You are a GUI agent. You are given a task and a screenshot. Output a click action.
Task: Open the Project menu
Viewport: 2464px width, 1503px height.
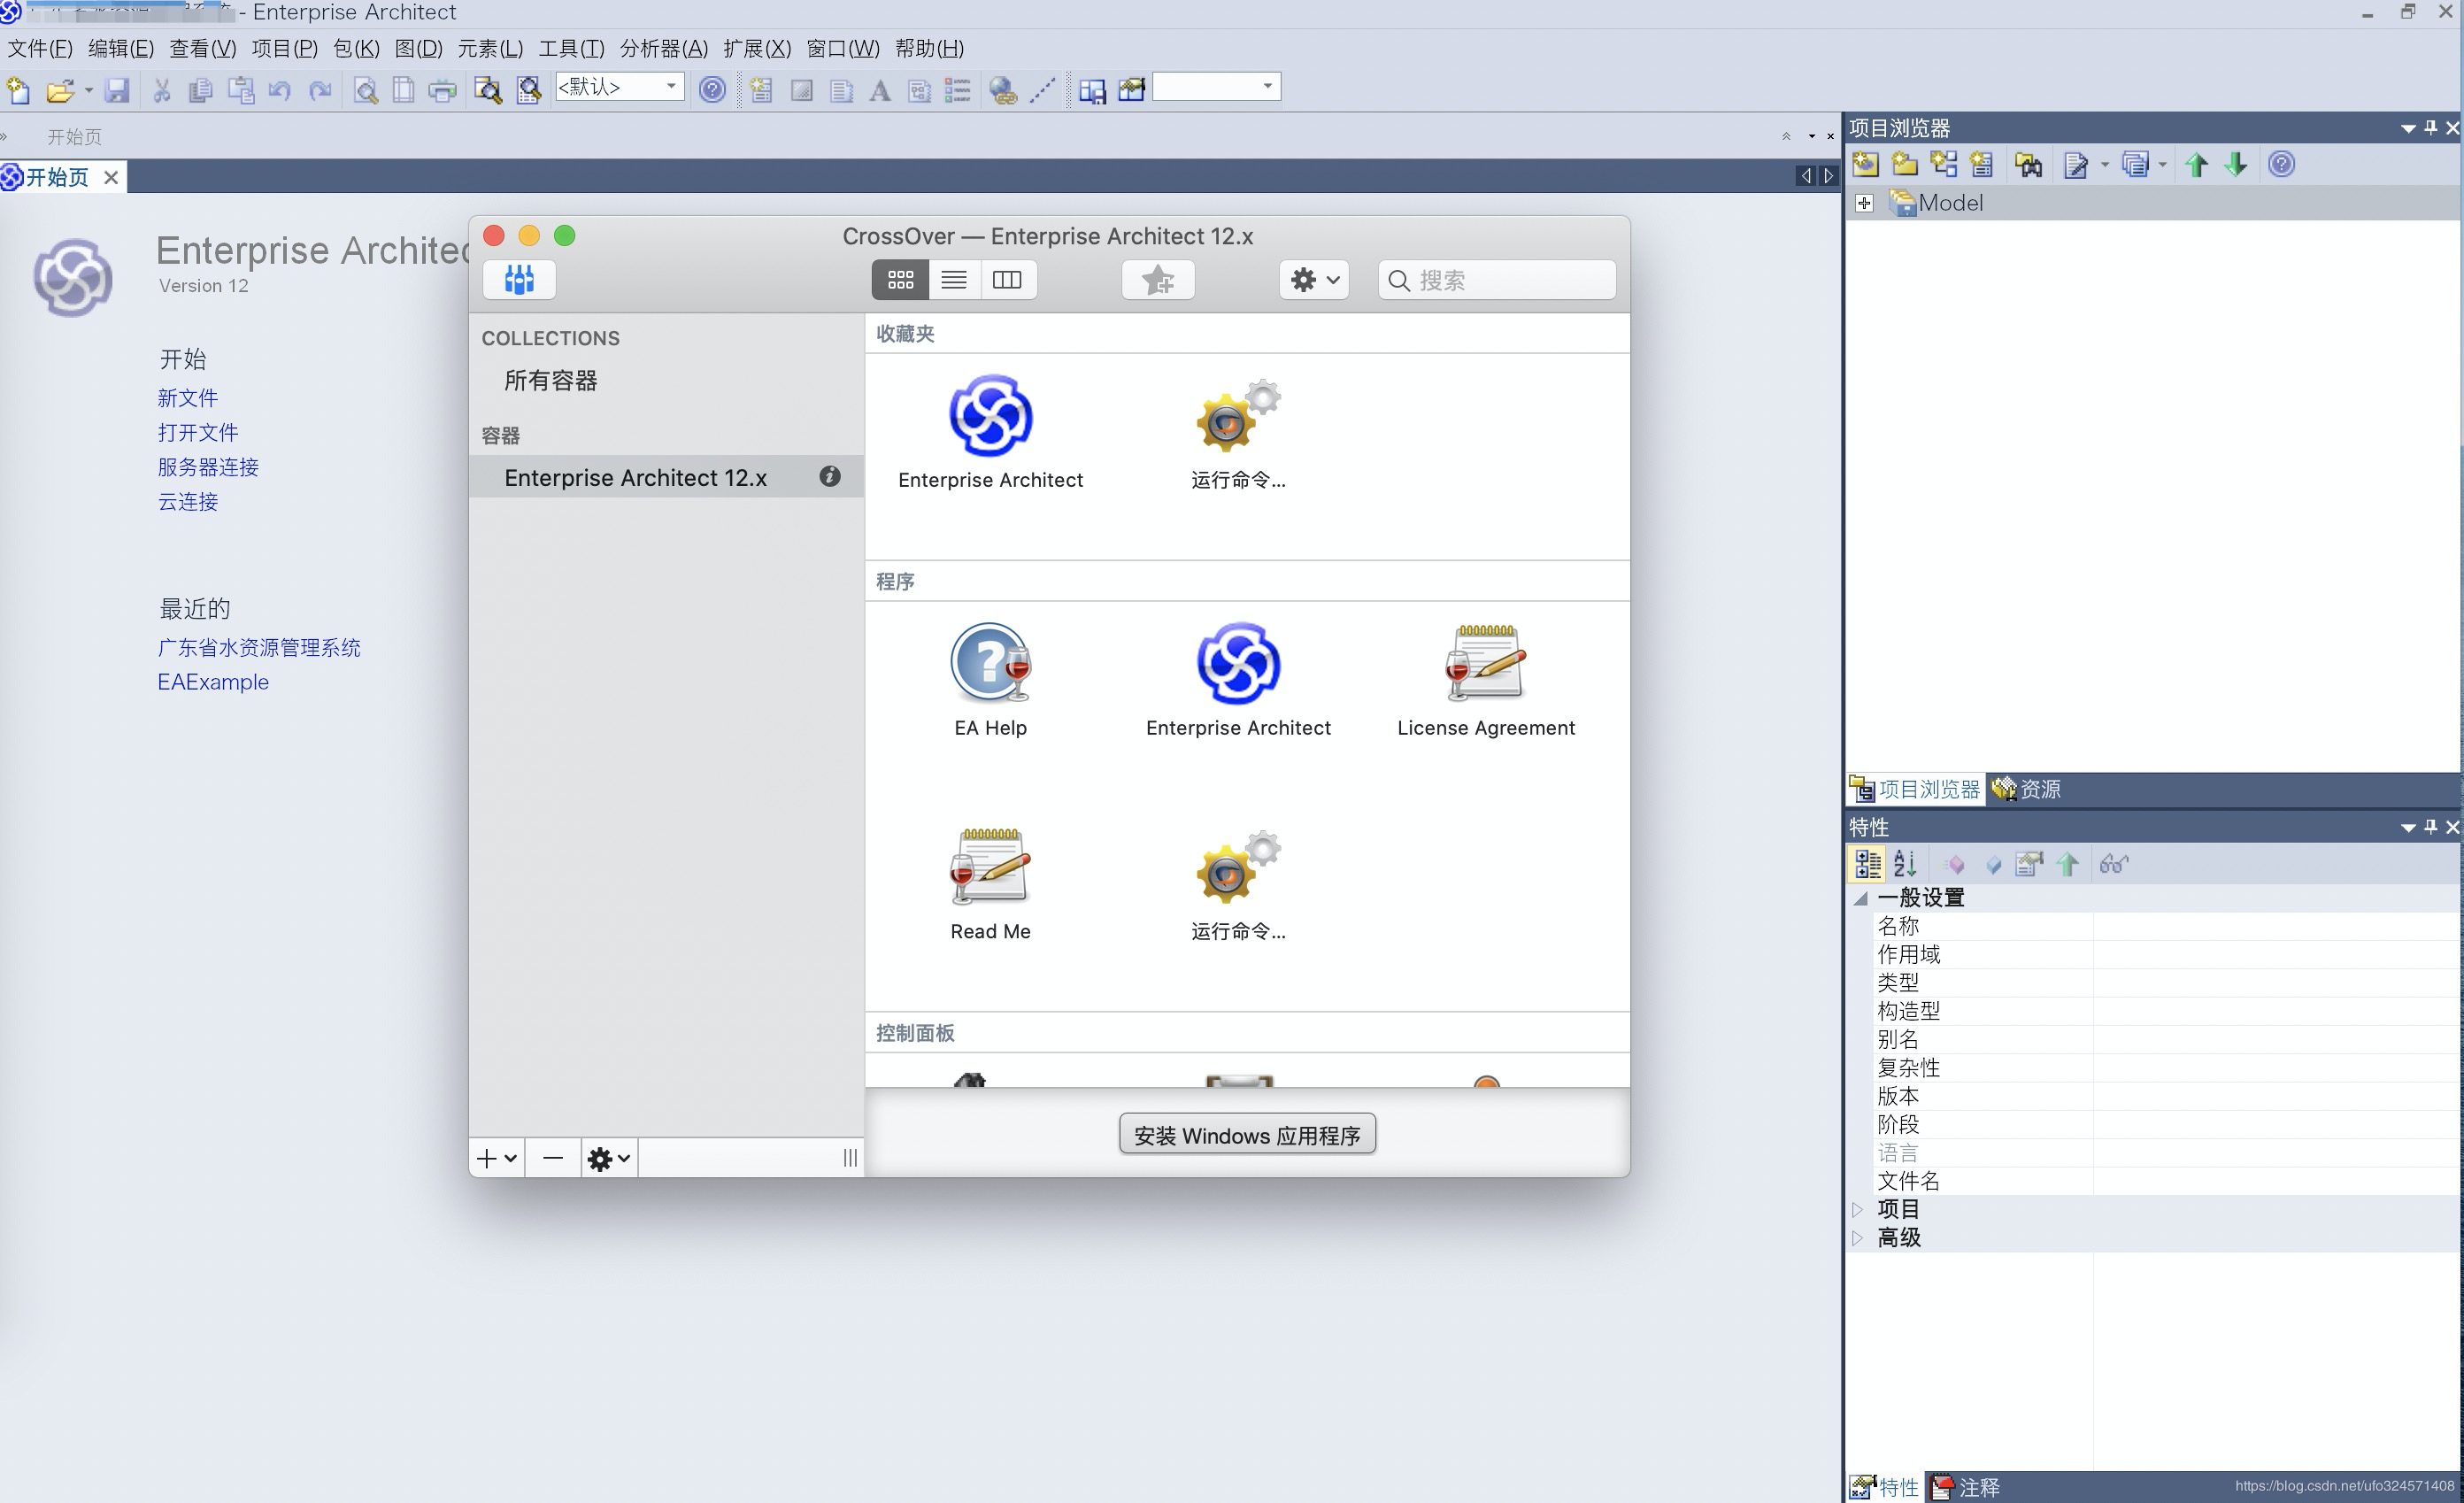(x=285, y=48)
